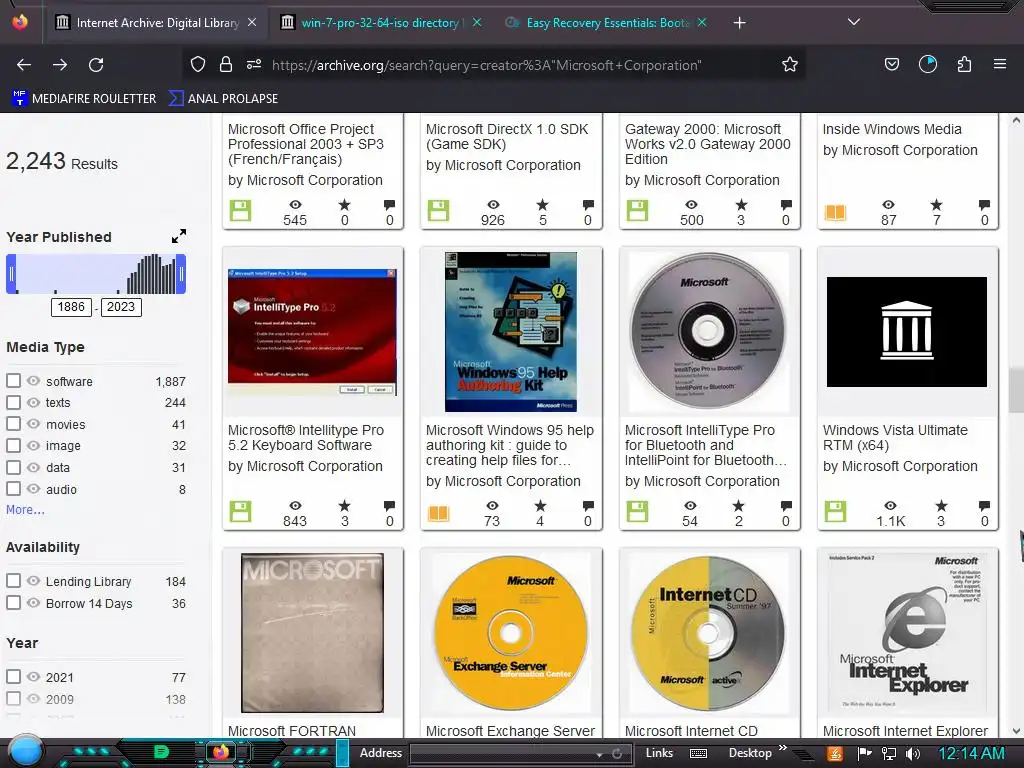Click the page vertical scrollbar thumb
The height and width of the screenshot is (768, 1024).
coord(1016,389)
